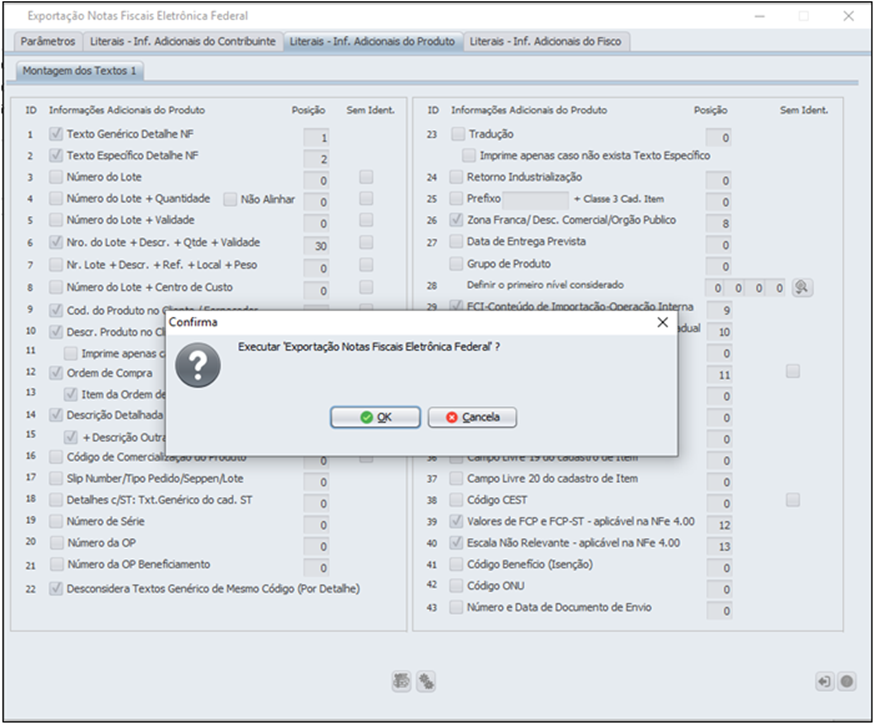This screenshot has height=725, width=875.
Task: Click the question mark icon in dialog
Action: point(198,368)
